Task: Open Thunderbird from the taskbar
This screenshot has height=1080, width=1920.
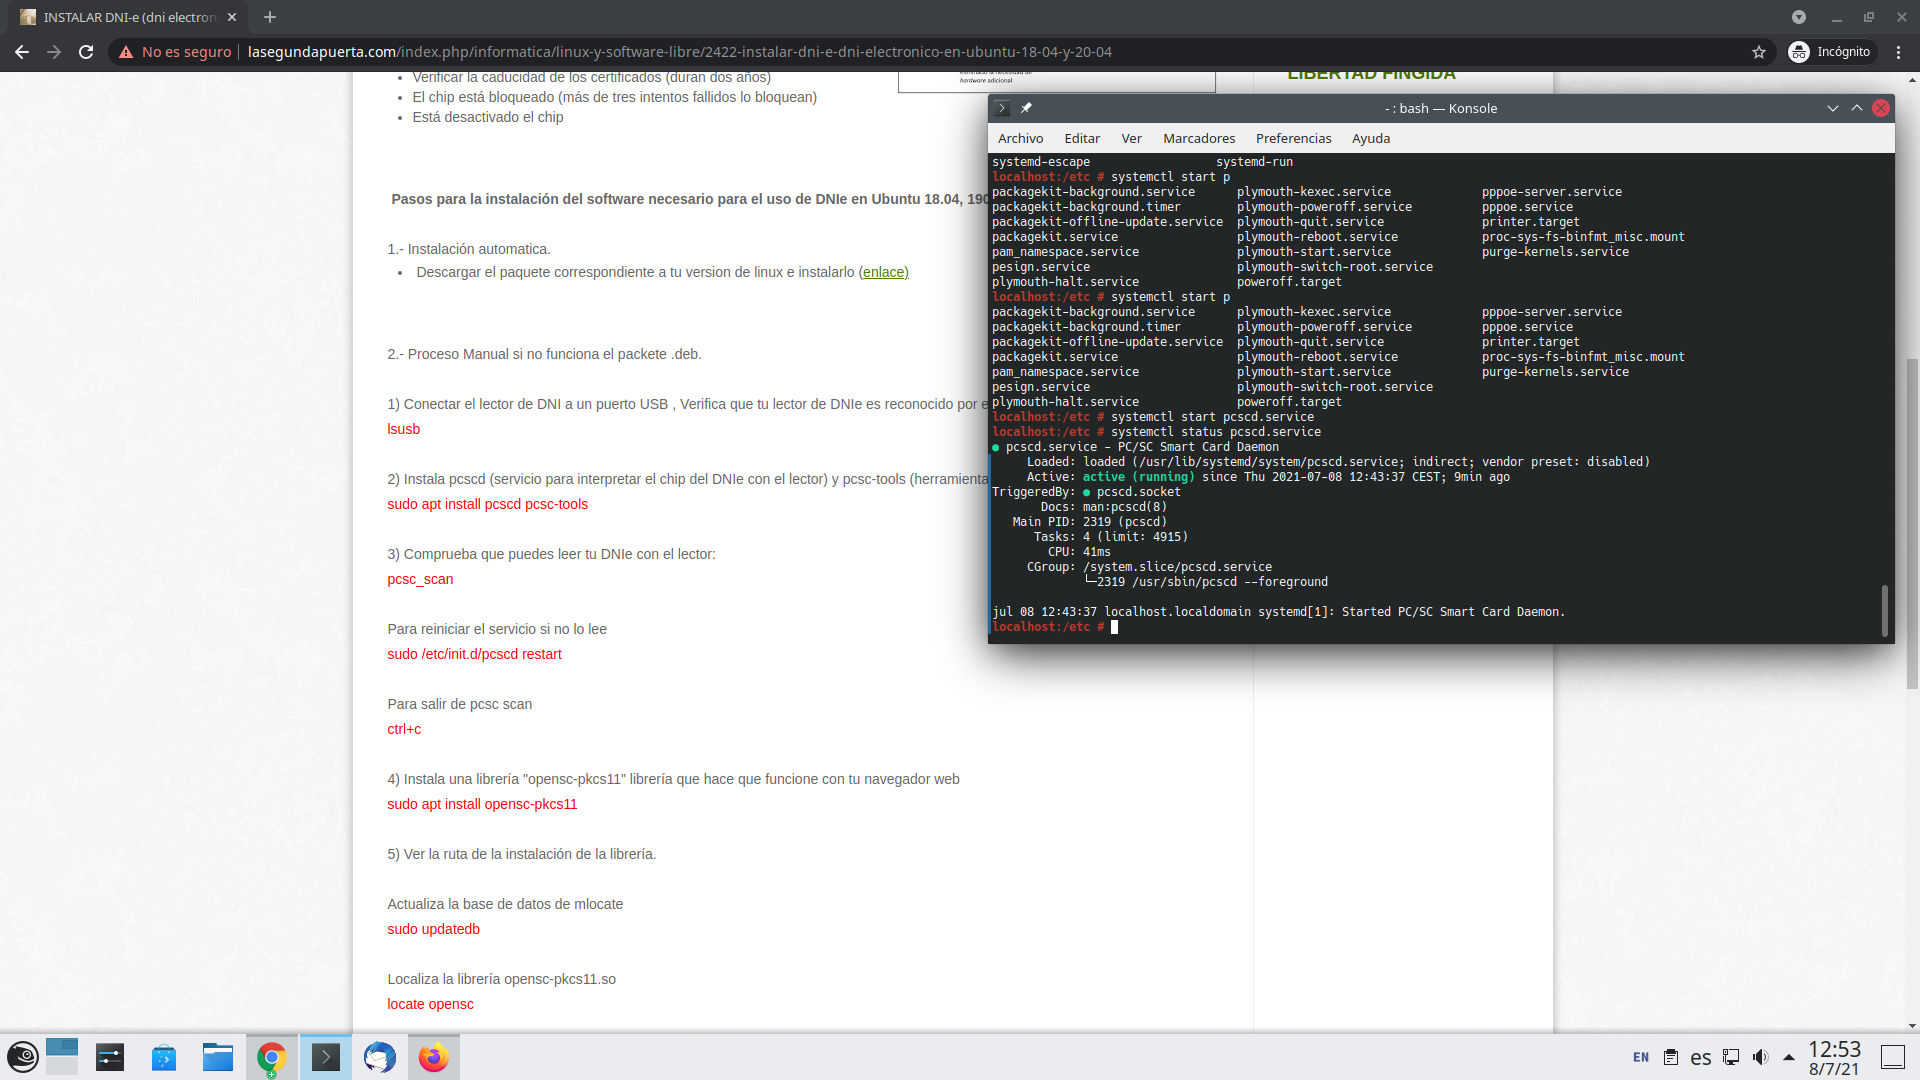Action: coord(380,1057)
